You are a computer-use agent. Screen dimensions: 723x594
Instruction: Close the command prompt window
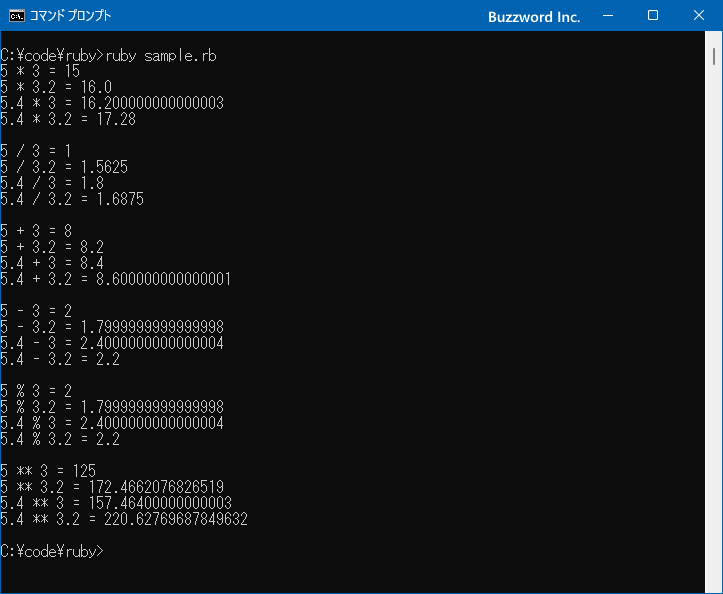pos(699,16)
